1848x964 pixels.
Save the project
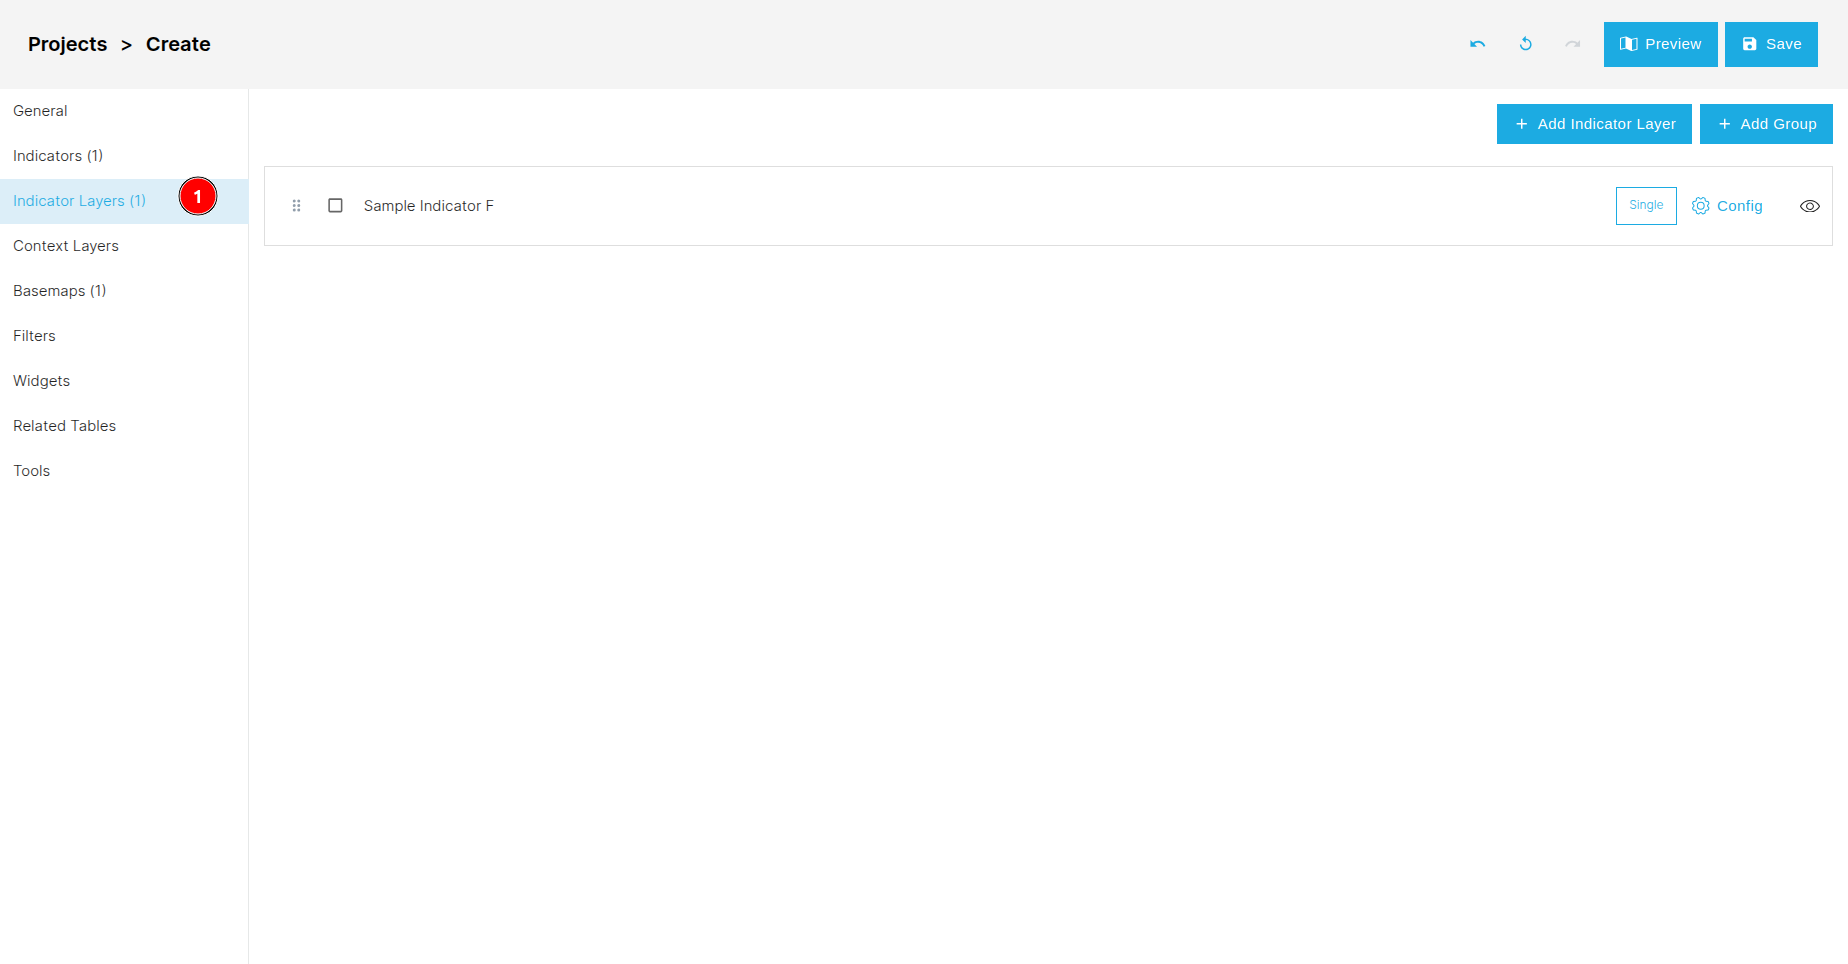point(1771,44)
